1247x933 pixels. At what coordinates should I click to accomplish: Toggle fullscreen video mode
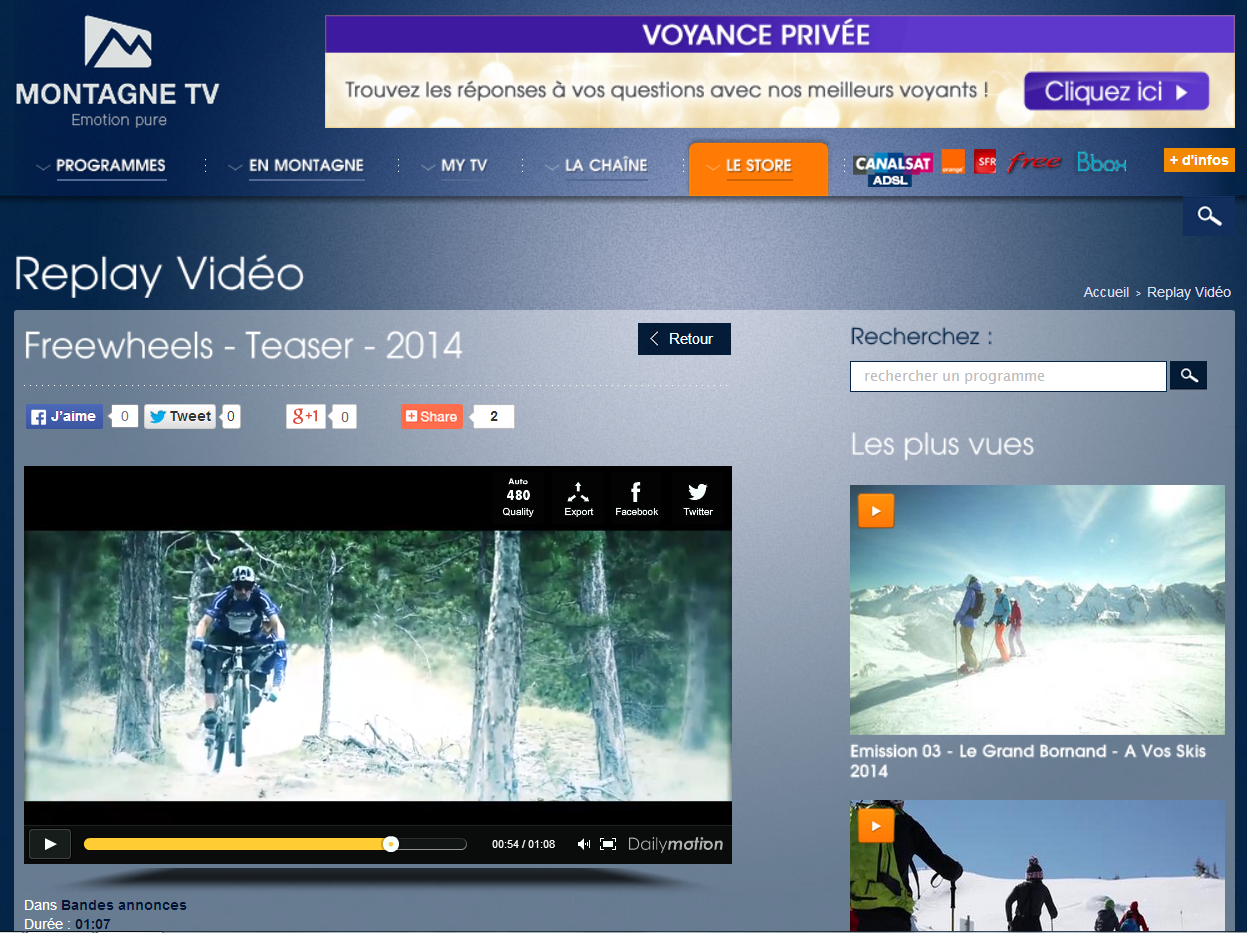[608, 844]
